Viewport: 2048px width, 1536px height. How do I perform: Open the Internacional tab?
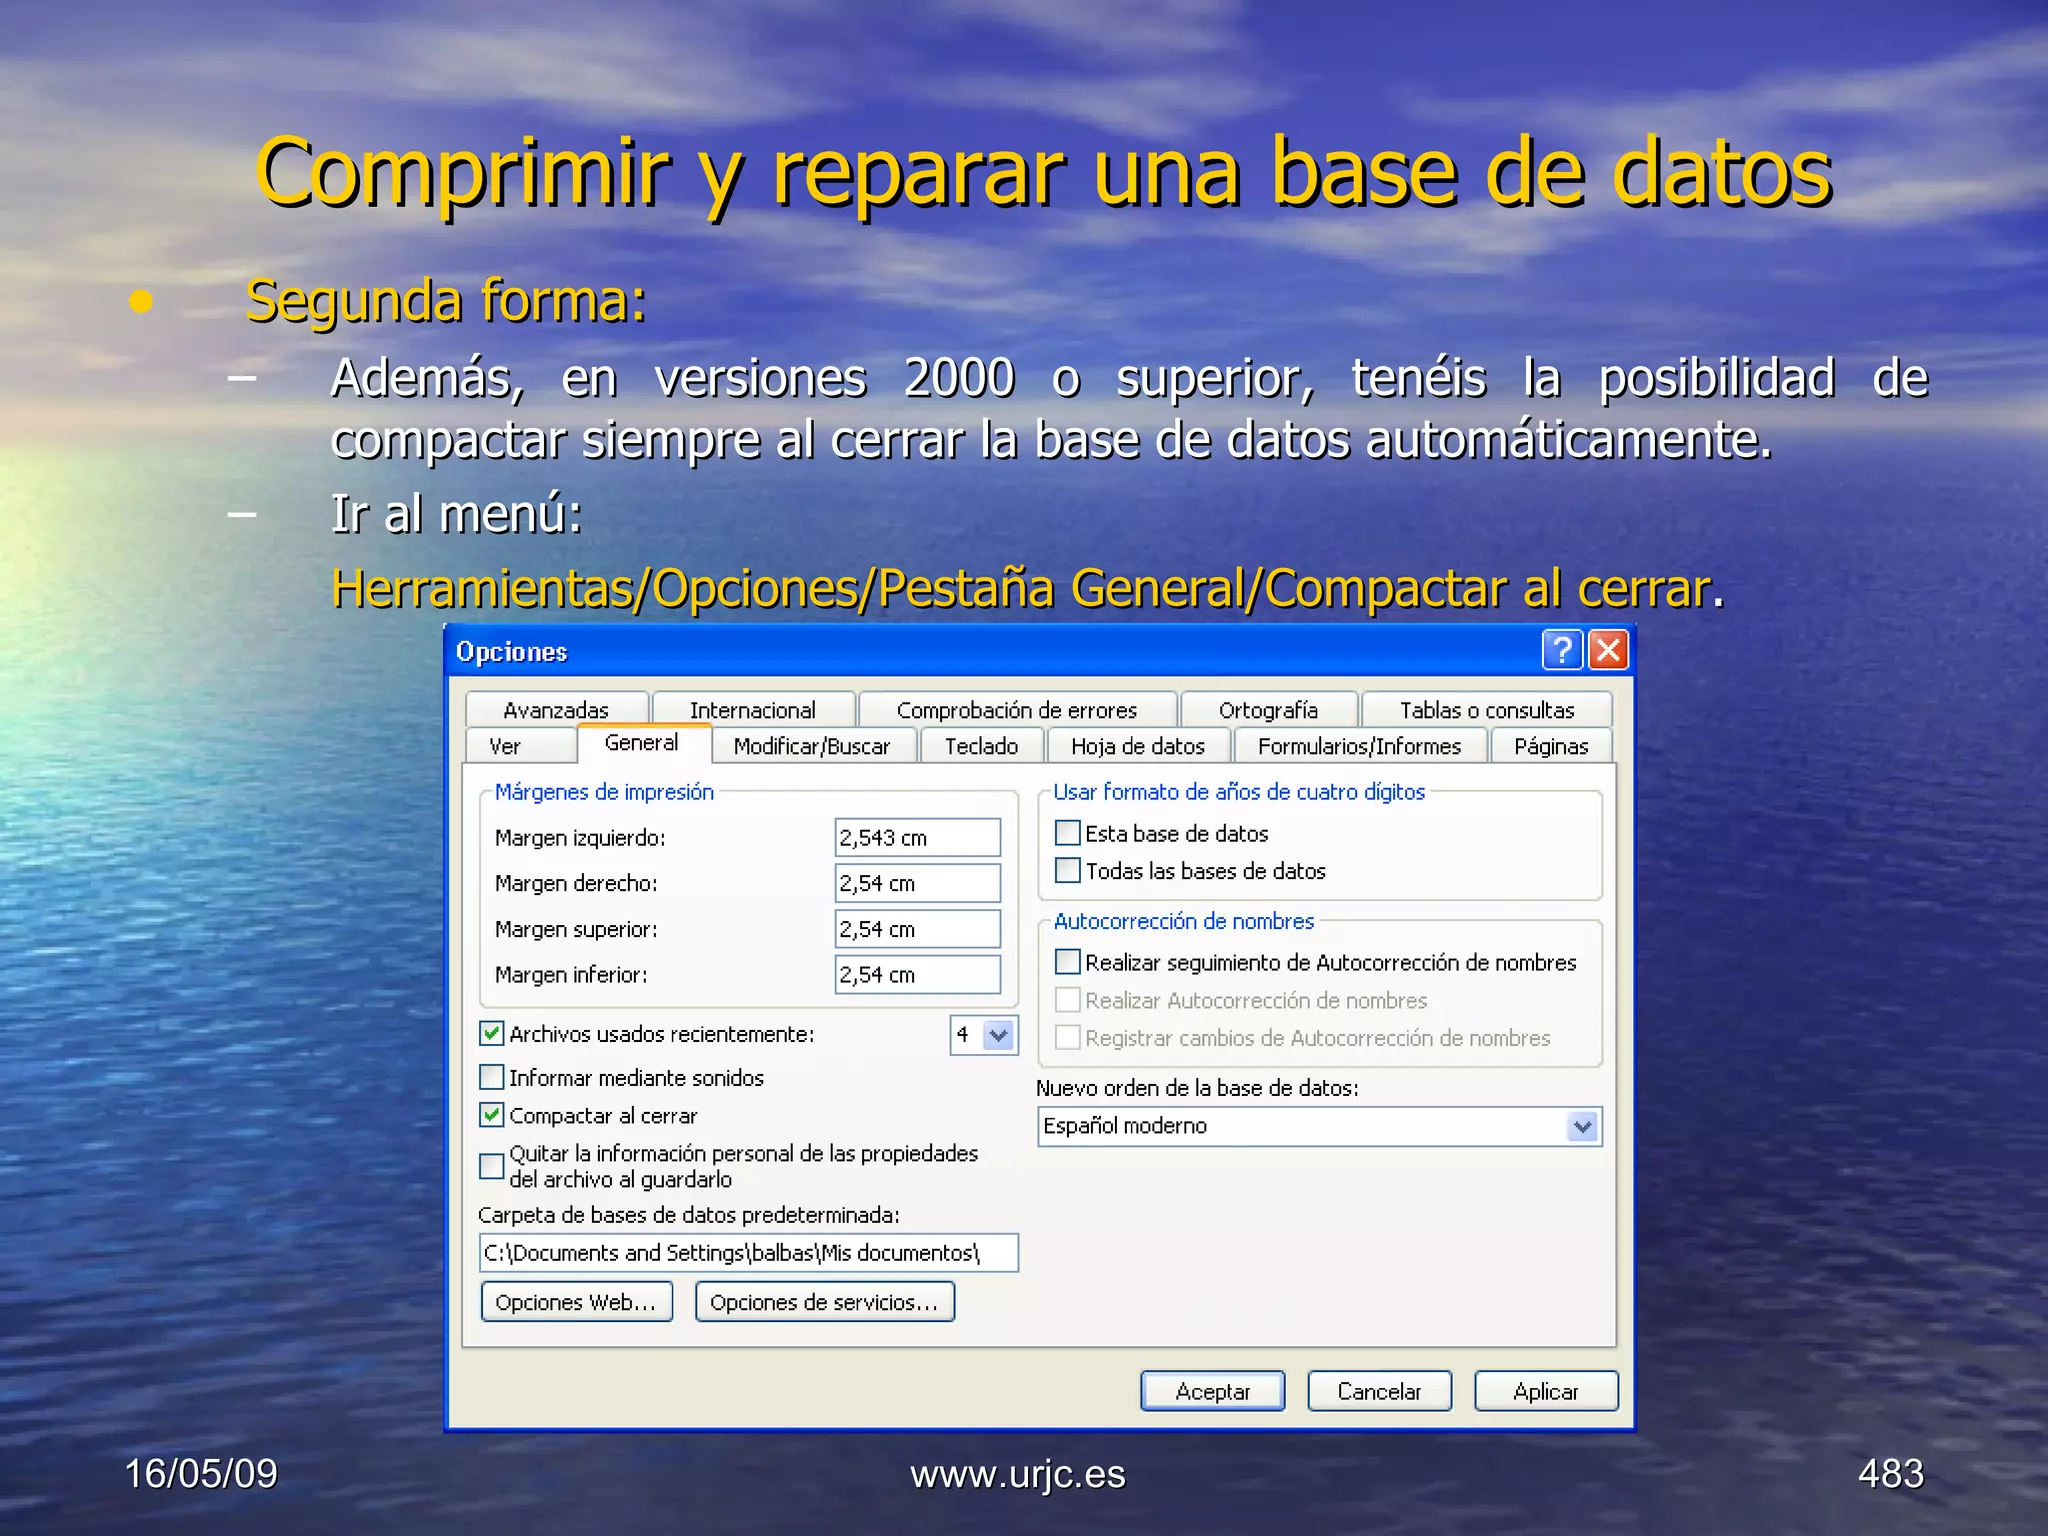[x=753, y=710]
